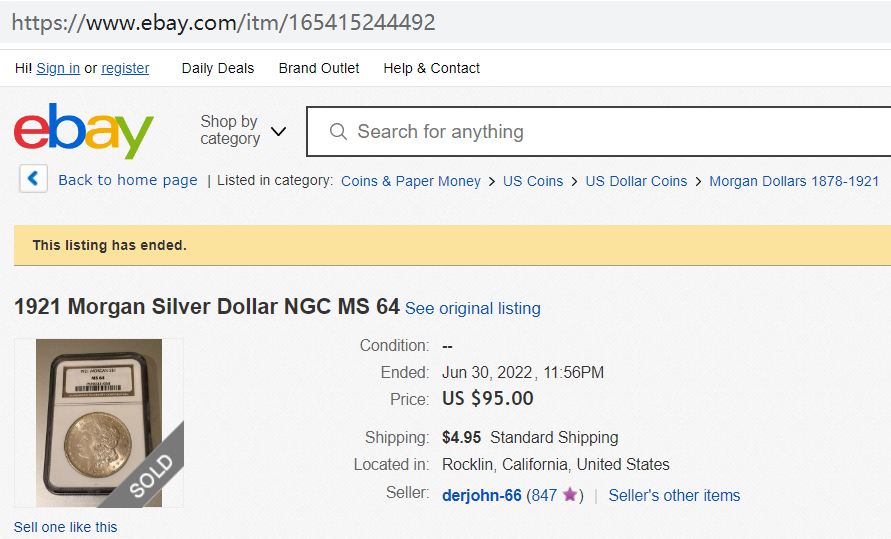Click Back to home page link

click(128, 181)
